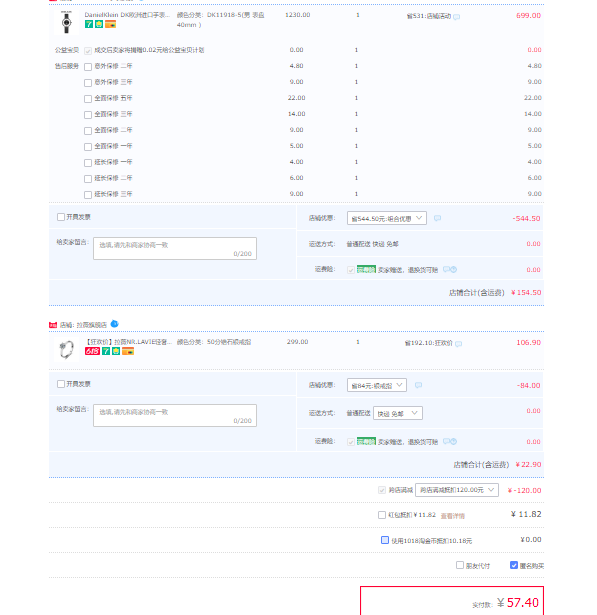Click the red 618 badge under ring product
This screenshot has height=615, width=597.
point(92,351)
